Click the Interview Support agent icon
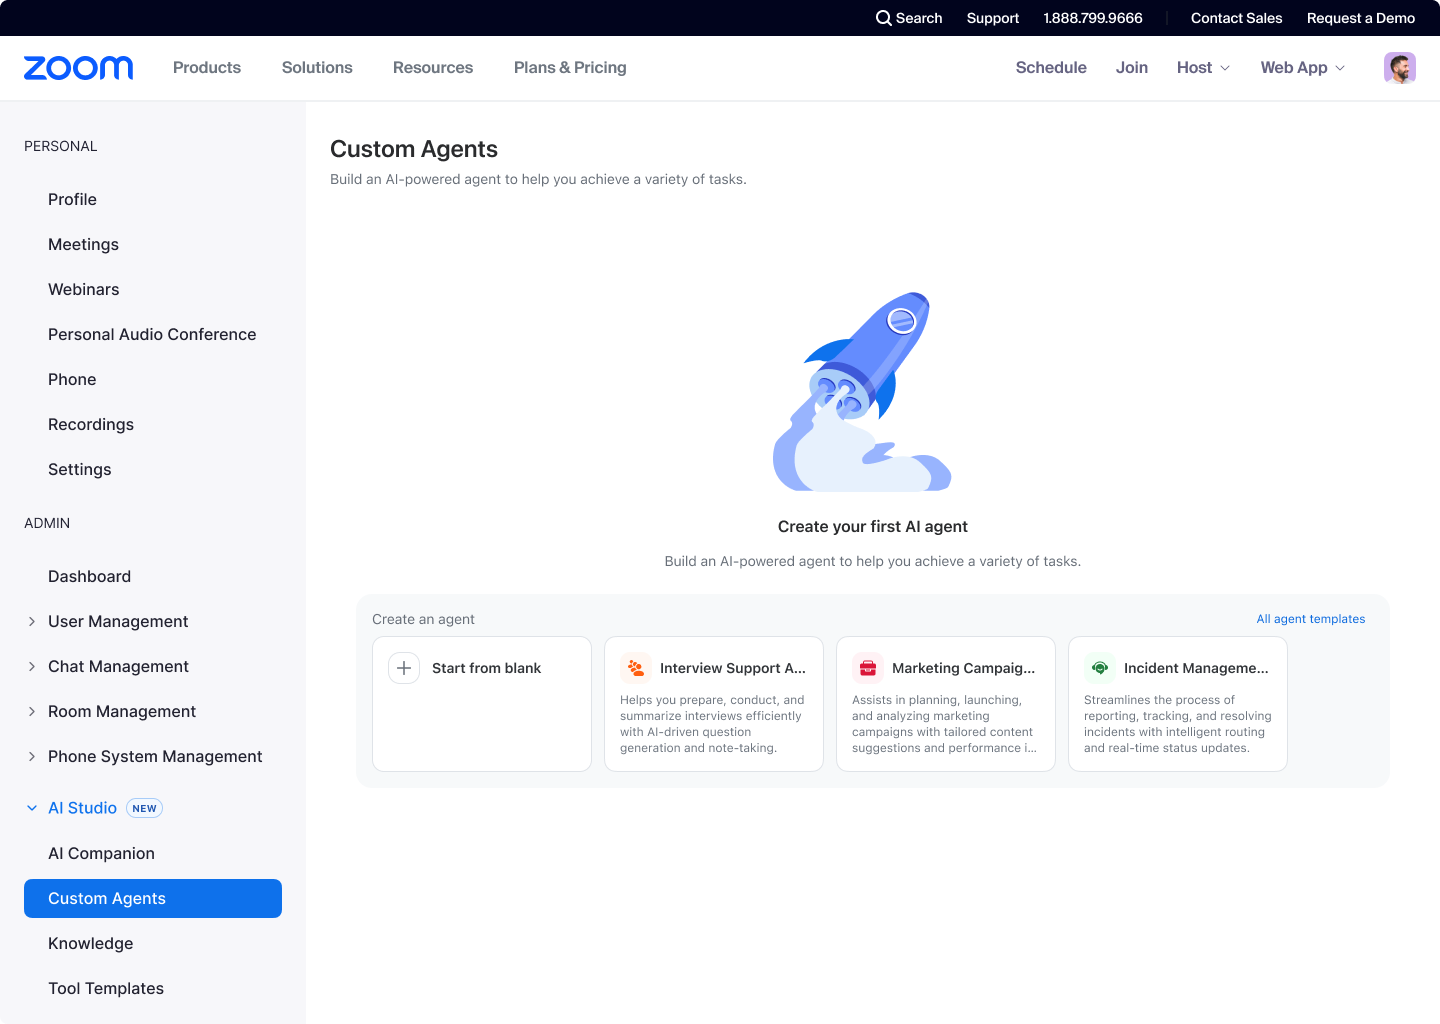 click(x=636, y=668)
